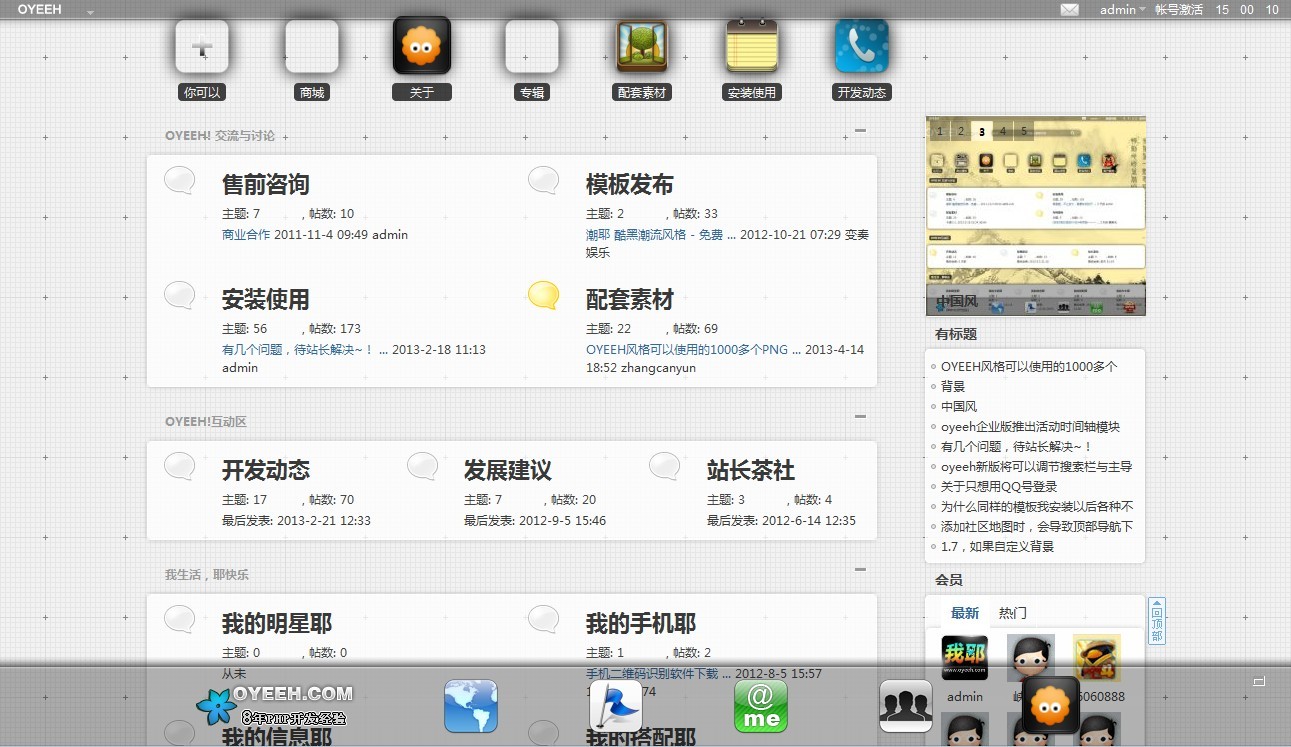Screen dimensions: 1291x747
Task: Open the 配套素材 tree icon
Action: [x=642, y=46]
